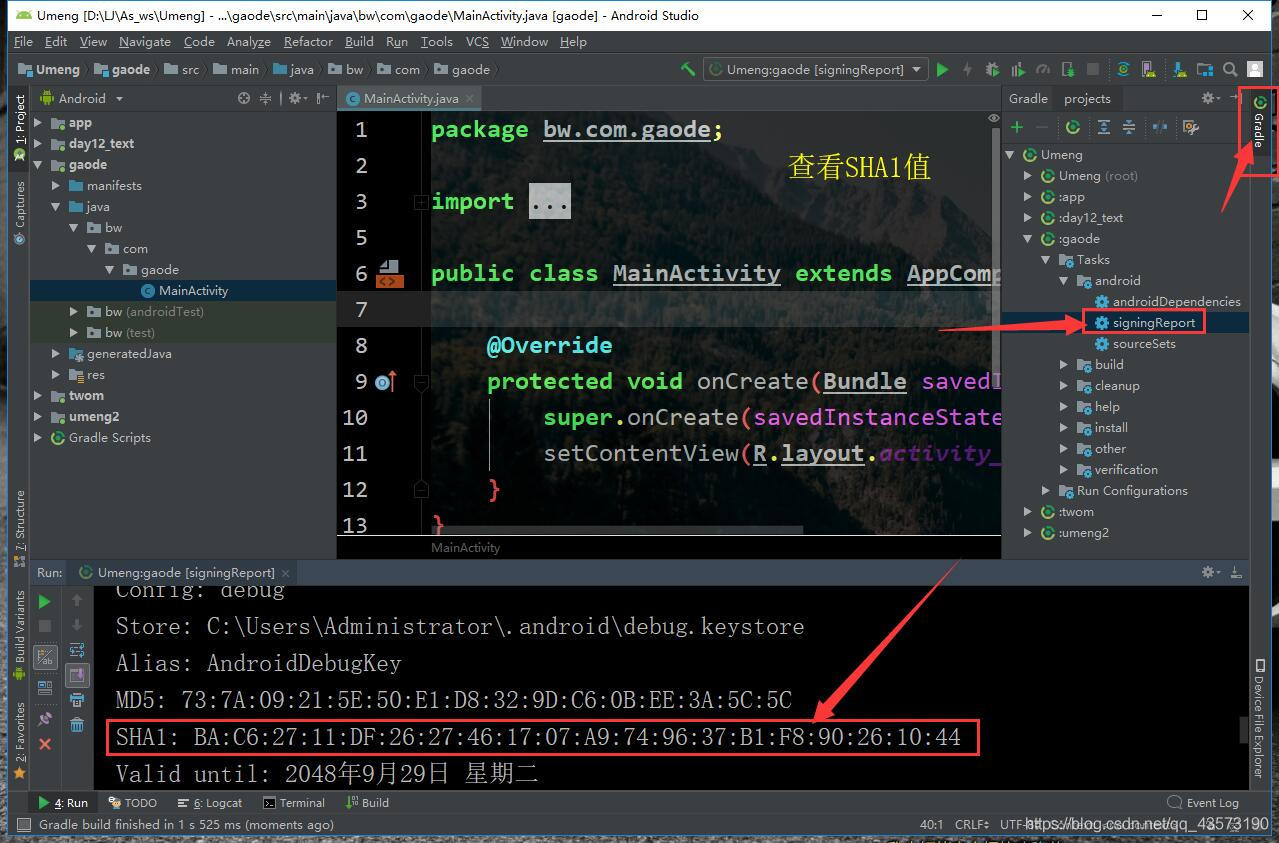Click Hide Project panel icon
1279x843 pixels.
(x=323, y=98)
